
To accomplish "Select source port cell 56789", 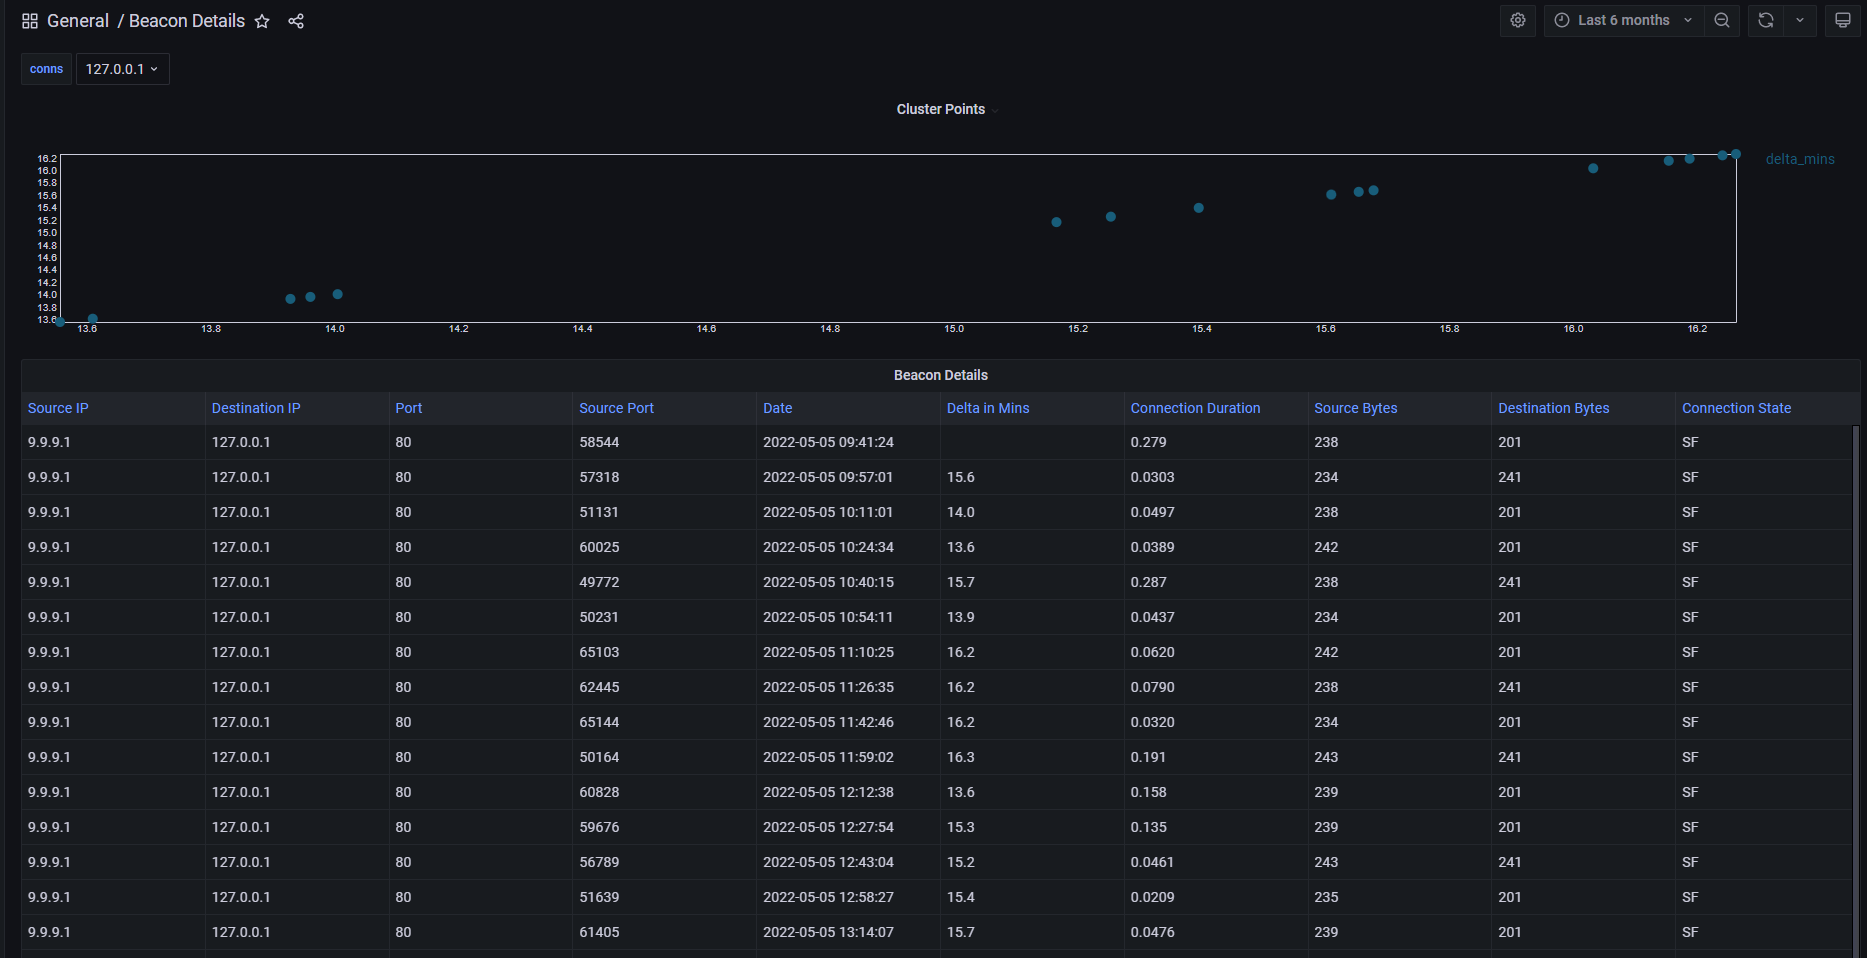I will point(665,862).
